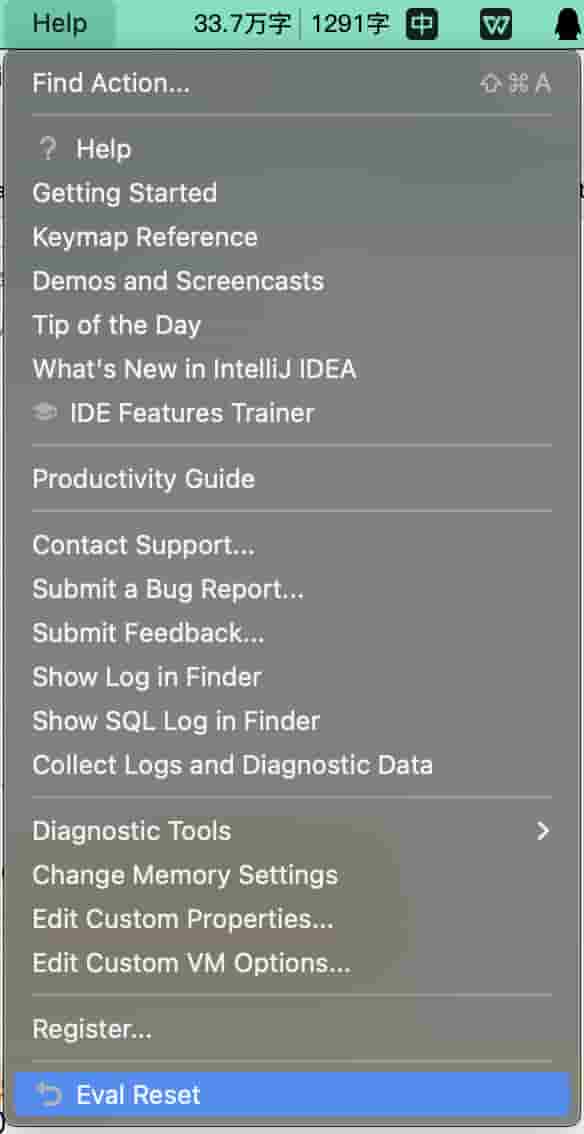Screen dimensions: 584x1134
Task: Select Find Action... menu entry
Action: coord(292,84)
